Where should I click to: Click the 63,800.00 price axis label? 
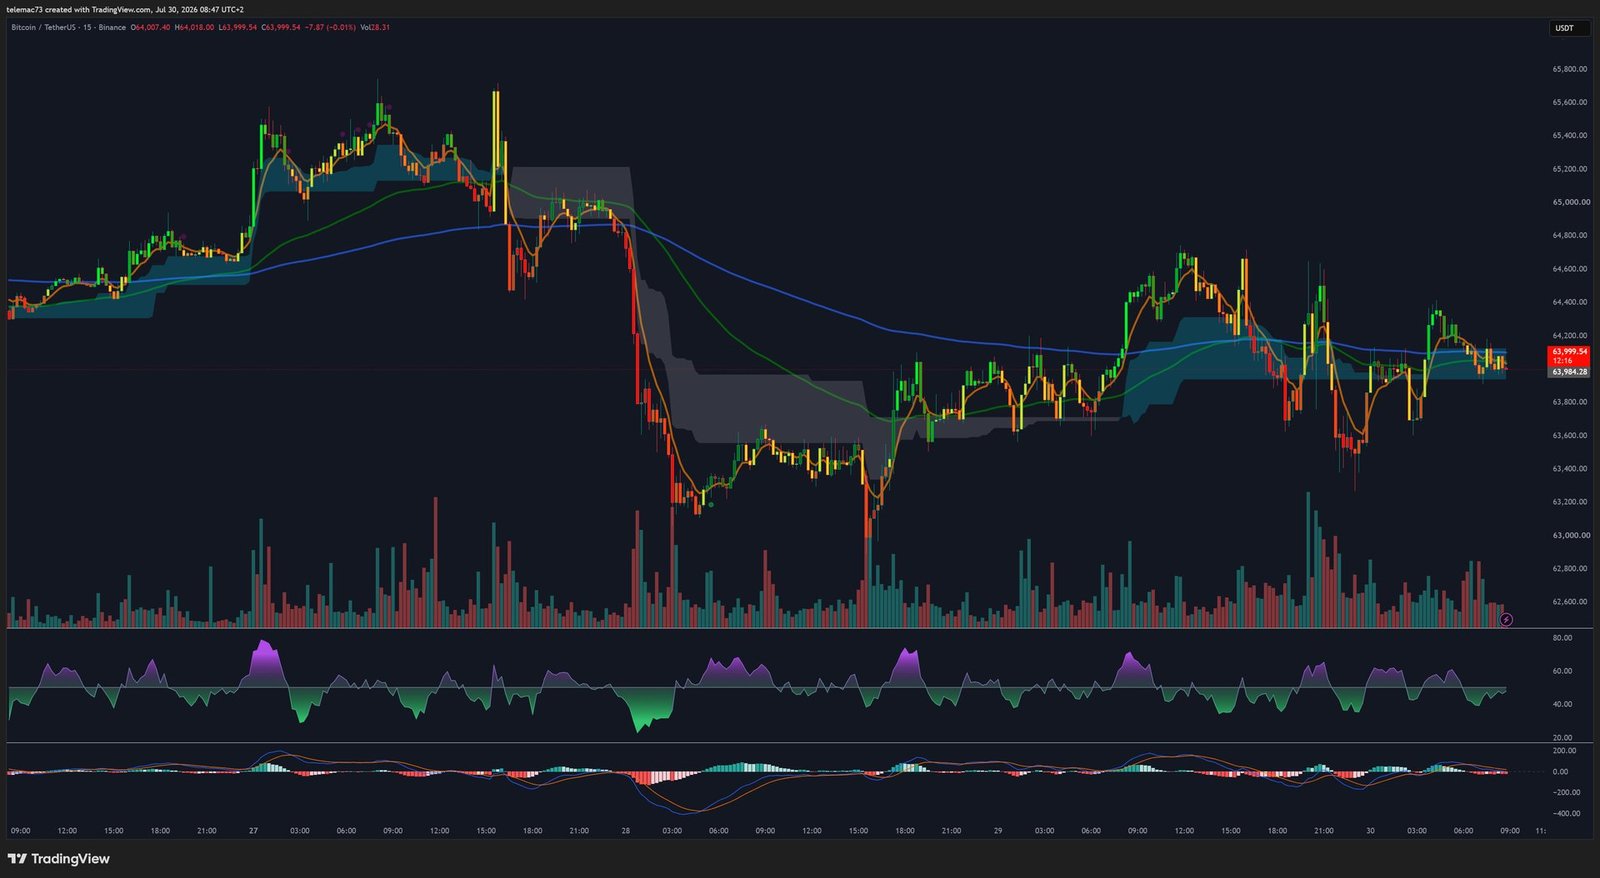(x=1570, y=402)
